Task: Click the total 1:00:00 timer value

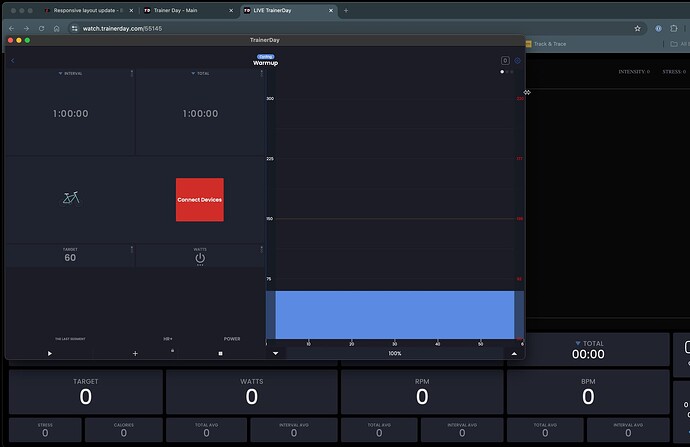Action: tap(200, 114)
